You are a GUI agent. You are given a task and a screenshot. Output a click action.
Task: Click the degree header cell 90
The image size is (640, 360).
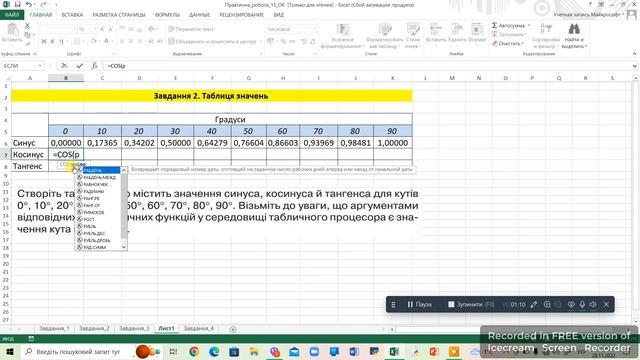tap(392, 131)
